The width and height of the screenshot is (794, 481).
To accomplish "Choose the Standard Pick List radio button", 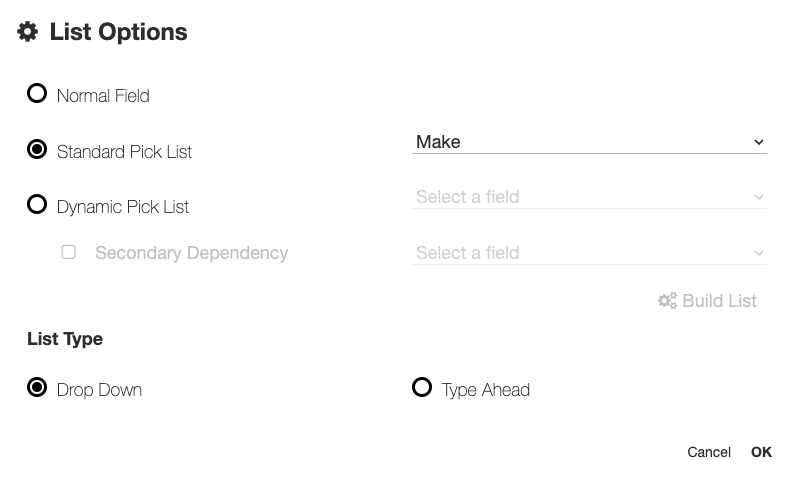I will pyautogui.click(x=37, y=150).
